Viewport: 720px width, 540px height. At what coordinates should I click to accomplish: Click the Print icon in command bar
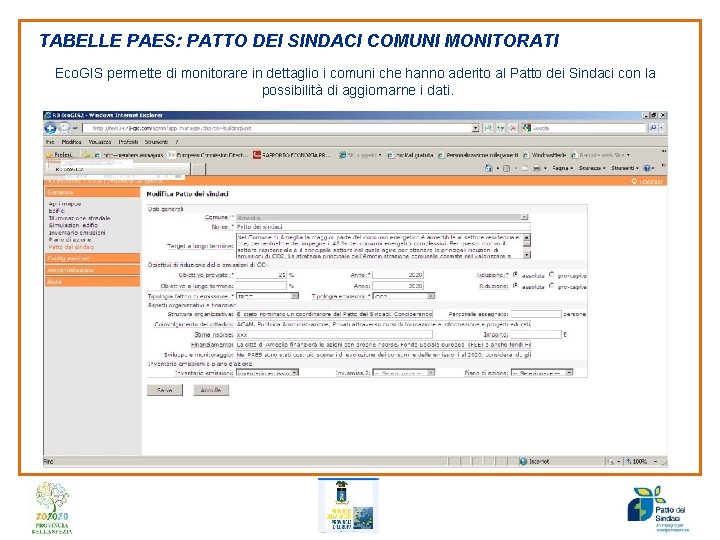[537, 169]
